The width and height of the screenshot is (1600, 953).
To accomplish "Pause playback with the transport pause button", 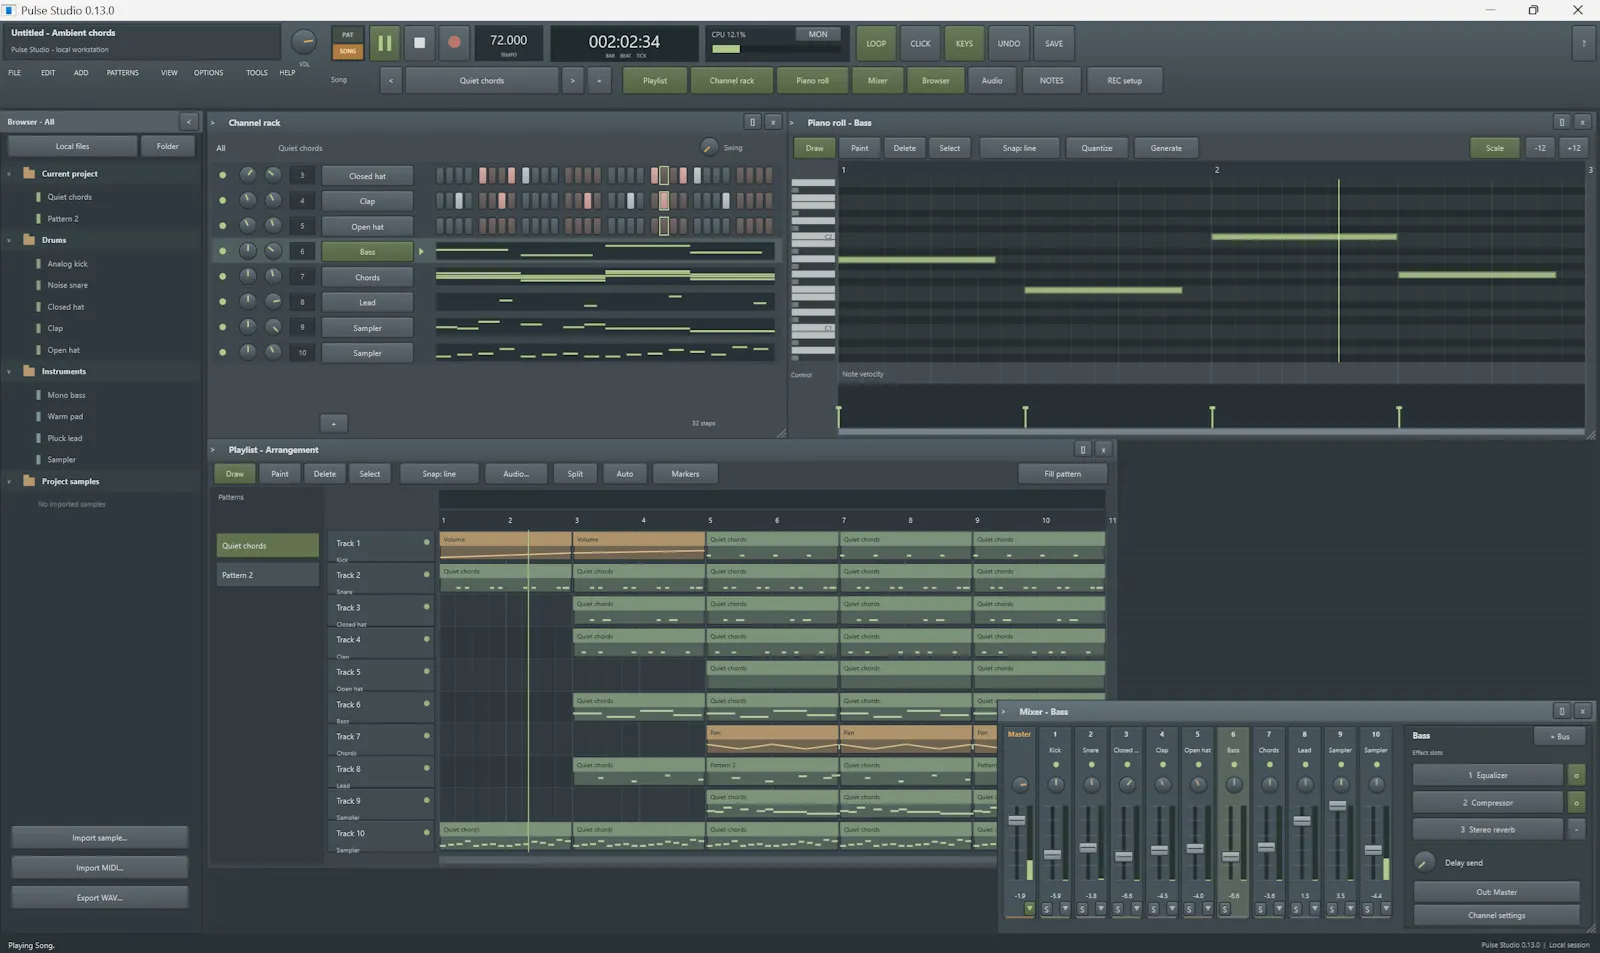I will pos(384,43).
